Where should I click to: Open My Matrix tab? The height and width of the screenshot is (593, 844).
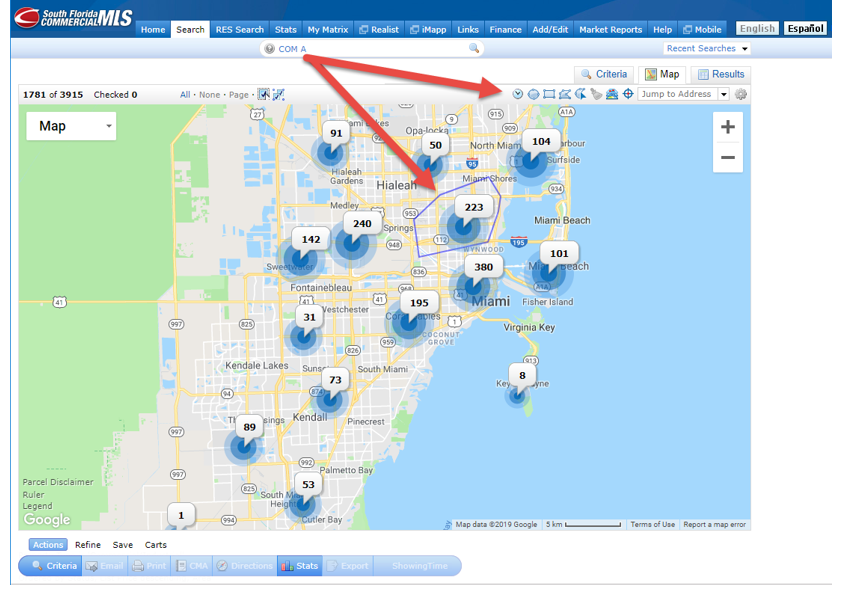click(x=328, y=30)
